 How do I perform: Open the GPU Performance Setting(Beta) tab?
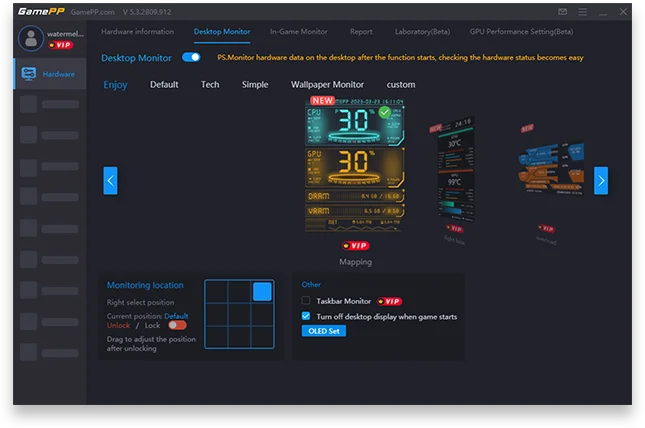tap(521, 32)
